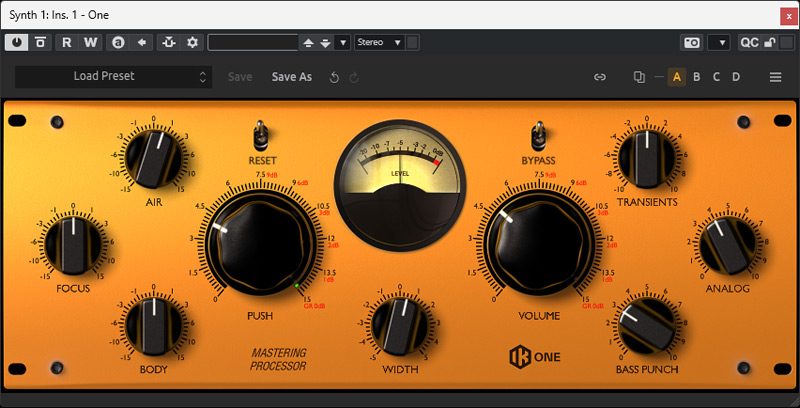Click the camera snapshot icon
This screenshot has height=408, width=800.
click(x=691, y=42)
